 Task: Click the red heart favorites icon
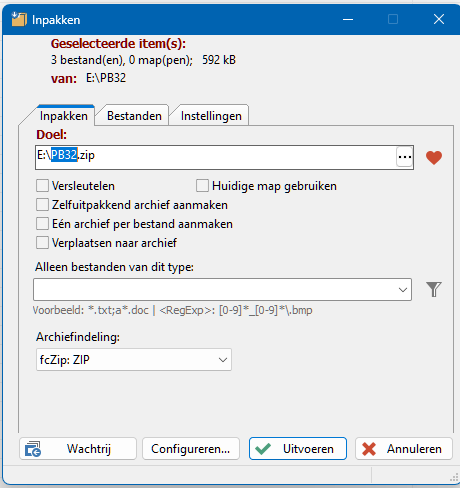(434, 157)
